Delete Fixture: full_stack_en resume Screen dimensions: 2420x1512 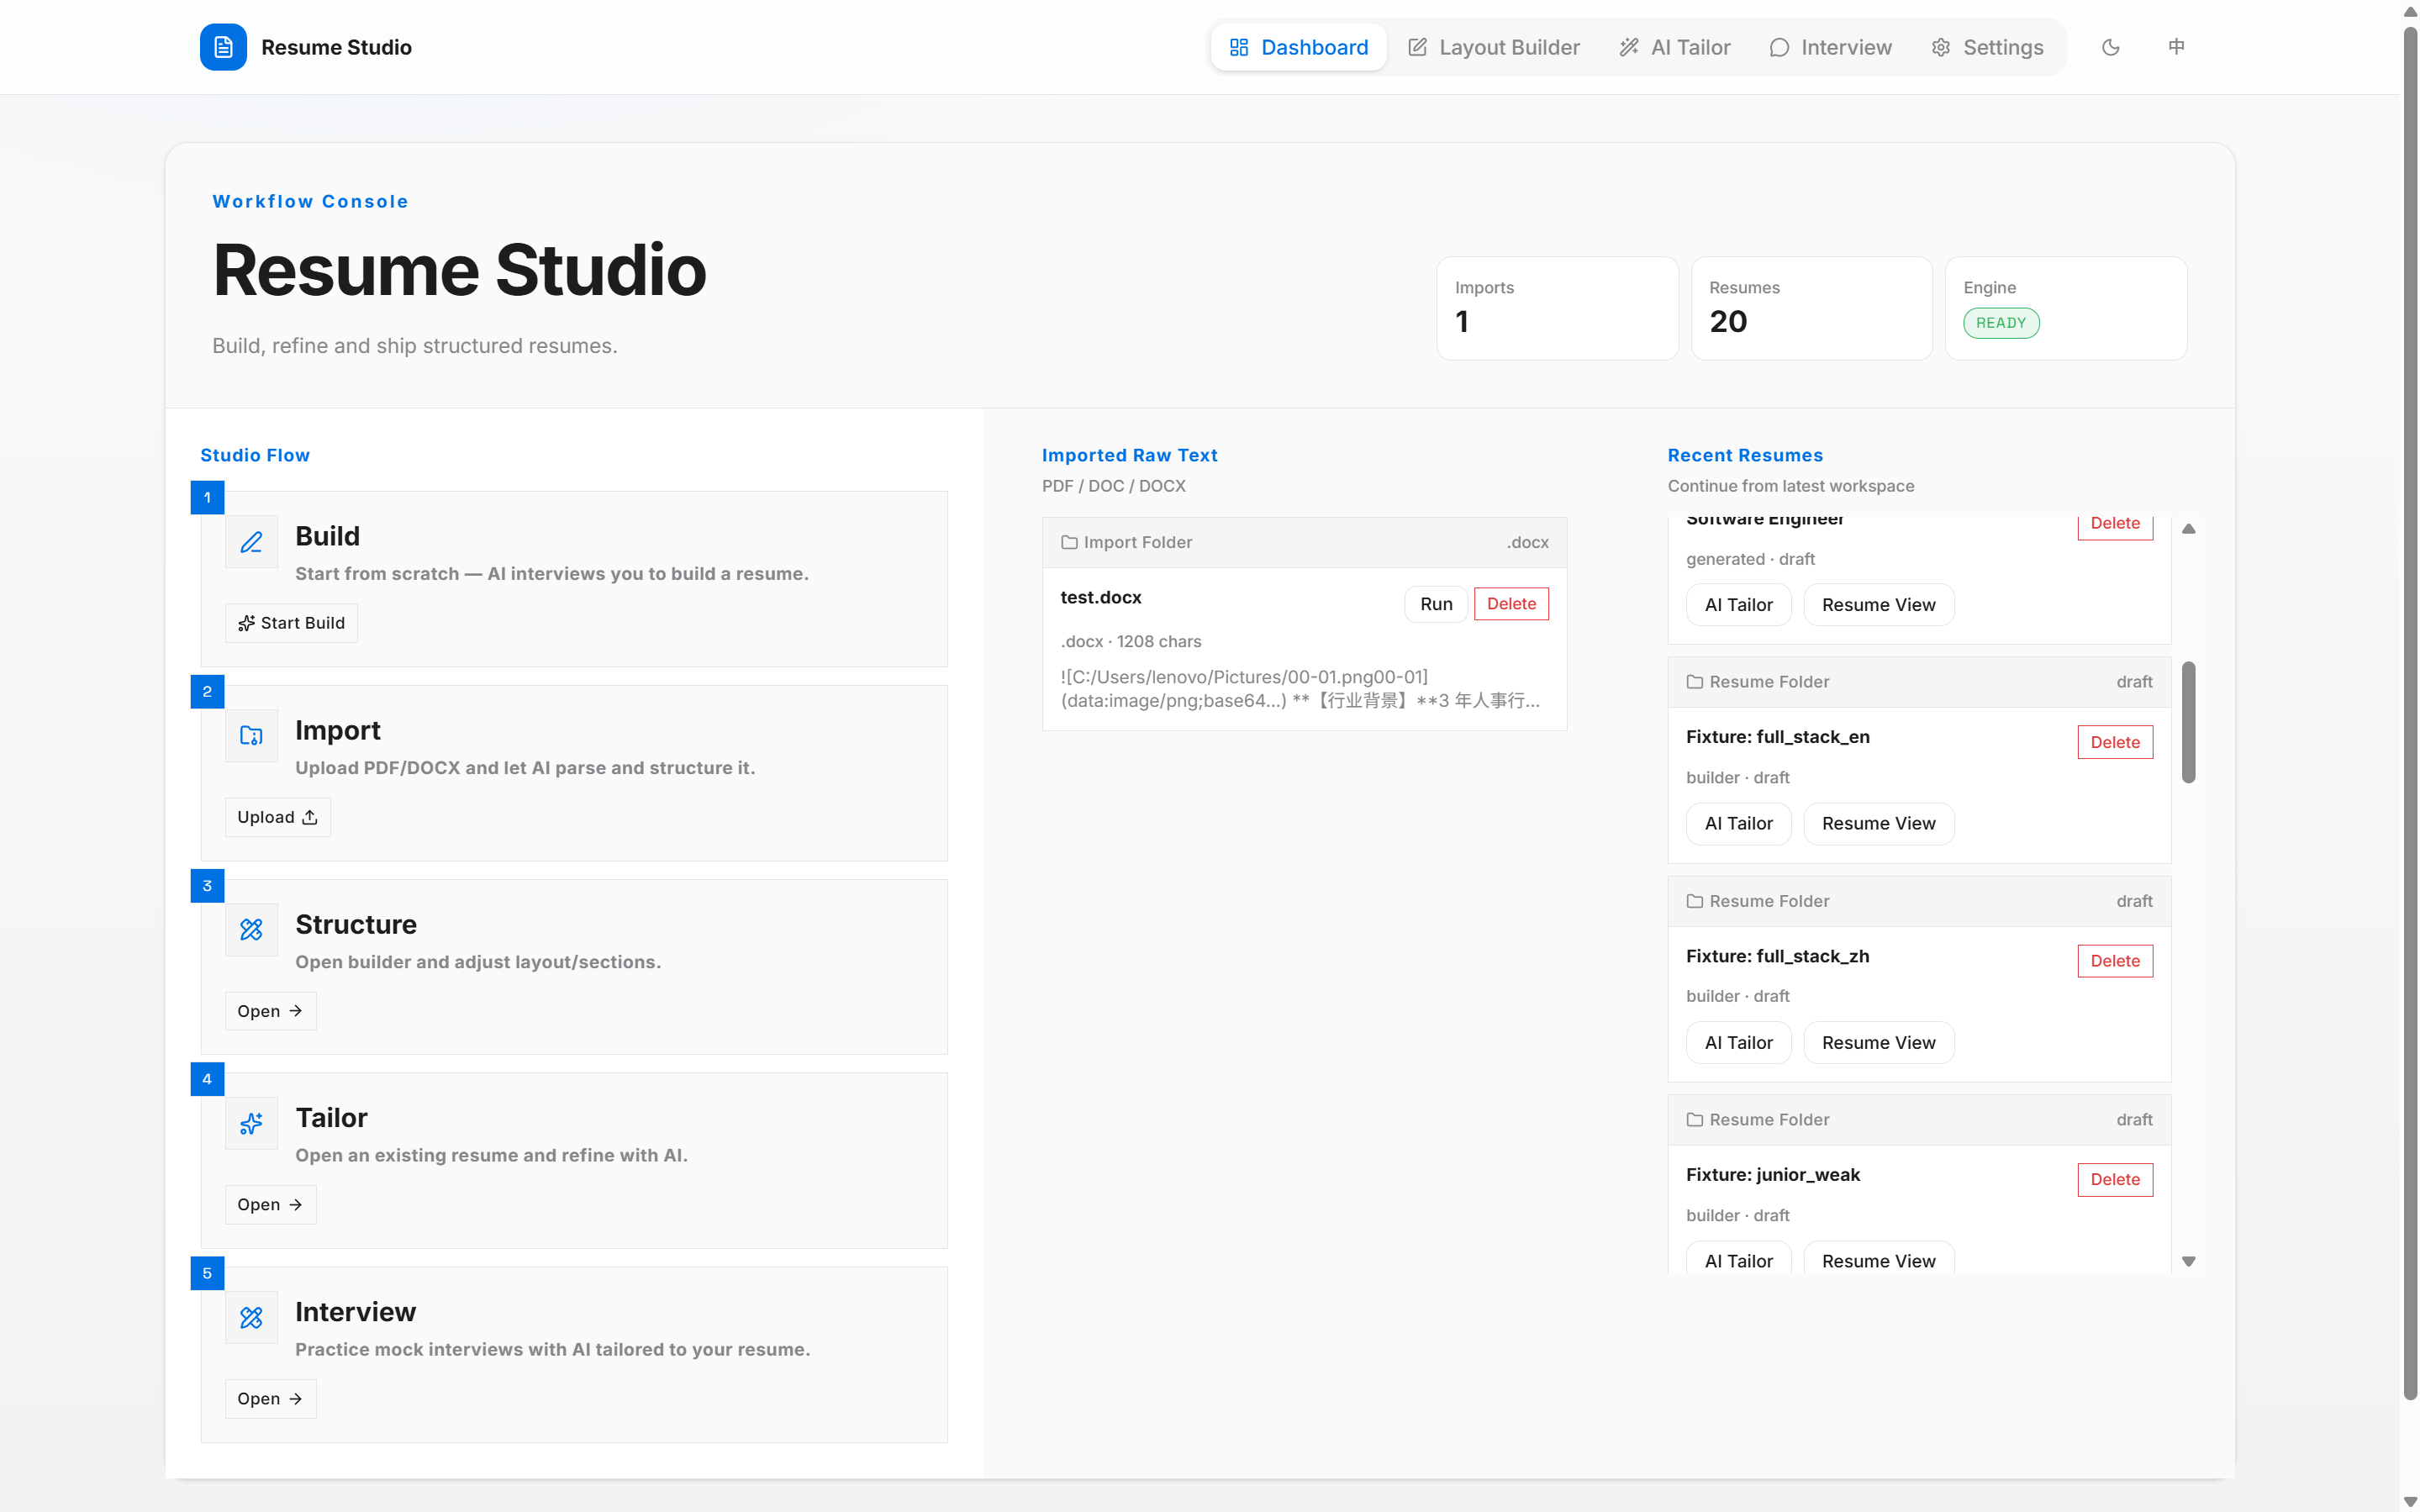(2115, 742)
